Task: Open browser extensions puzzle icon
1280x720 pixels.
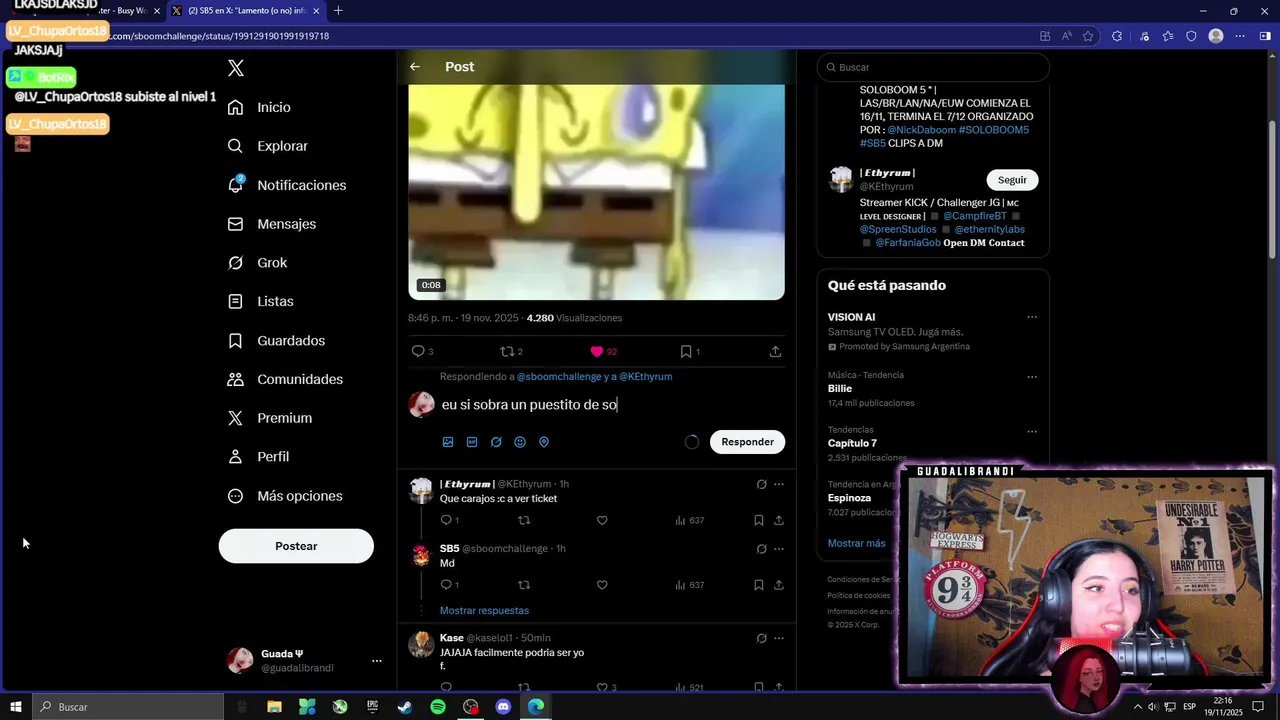Action: 1117,36
